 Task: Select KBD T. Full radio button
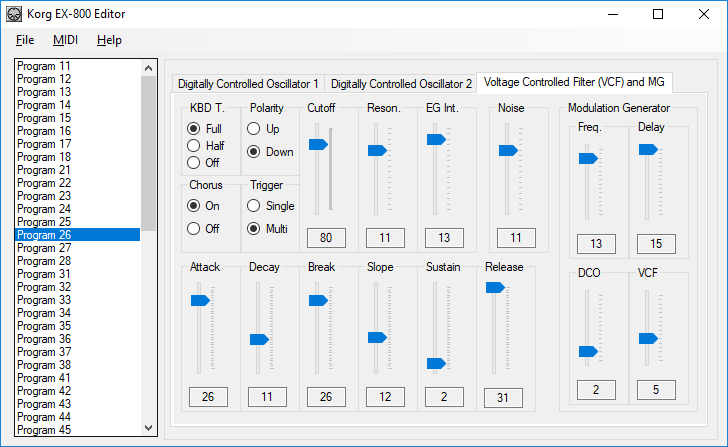pyautogui.click(x=204, y=129)
